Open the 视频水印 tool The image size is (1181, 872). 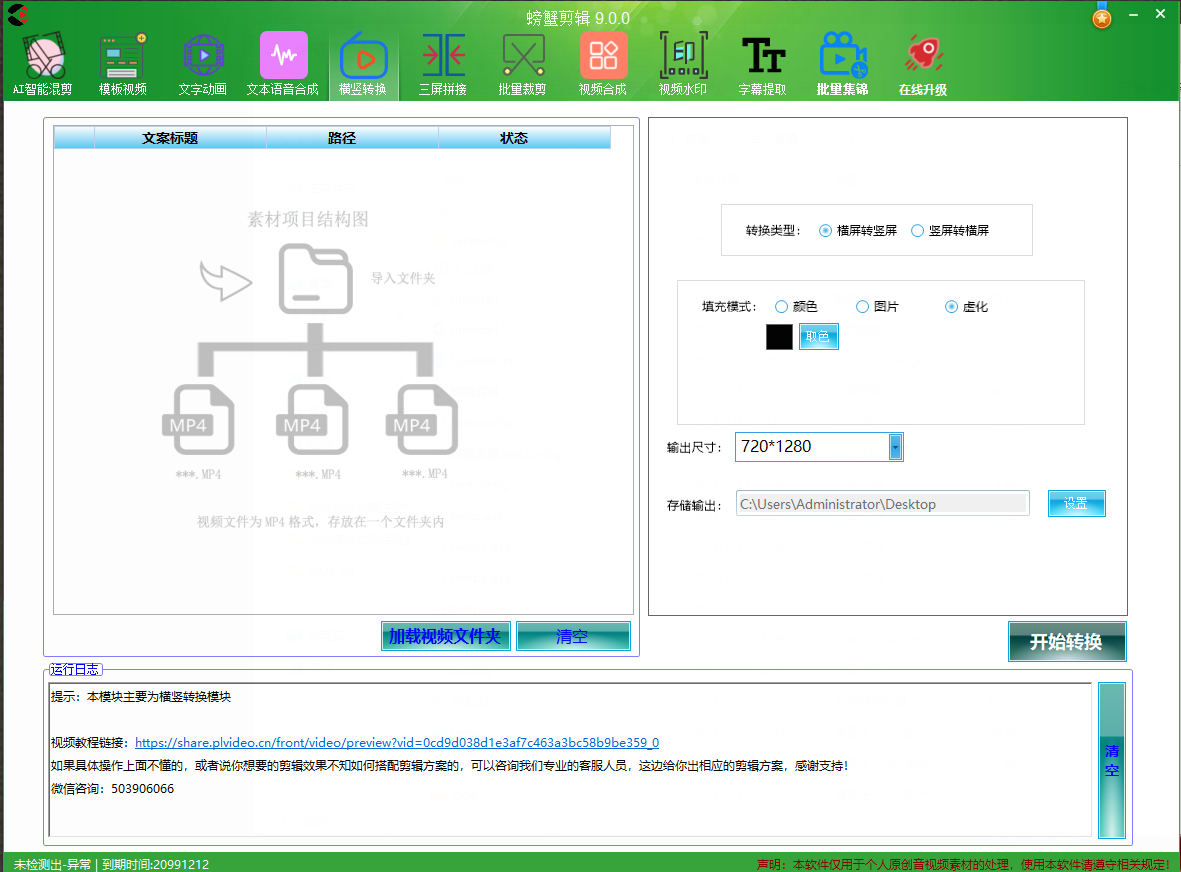pos(683,62)
